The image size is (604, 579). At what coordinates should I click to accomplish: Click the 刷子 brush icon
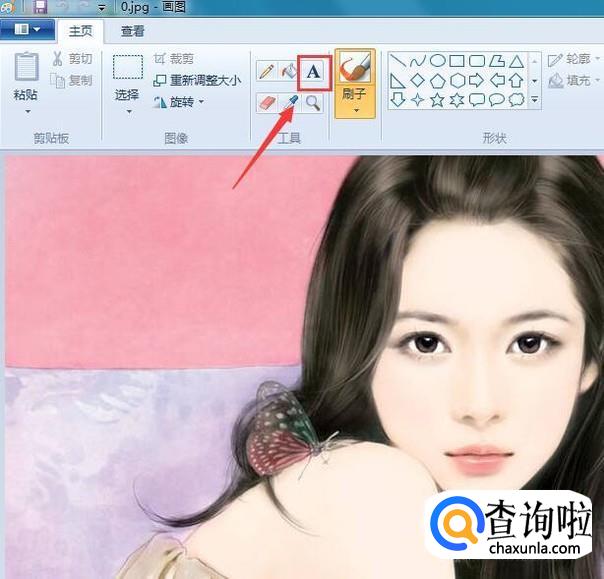click(x=355, y=66)
